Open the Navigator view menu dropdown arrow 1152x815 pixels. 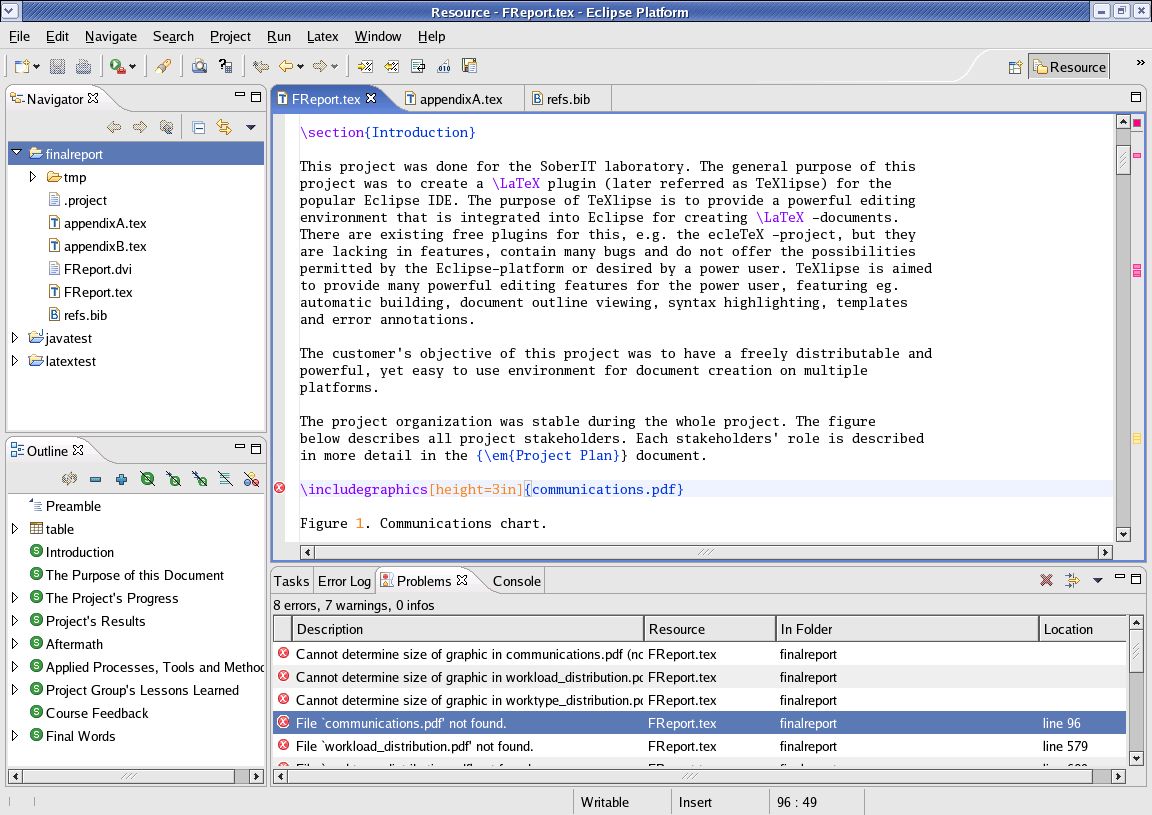[x=251, y=127]
